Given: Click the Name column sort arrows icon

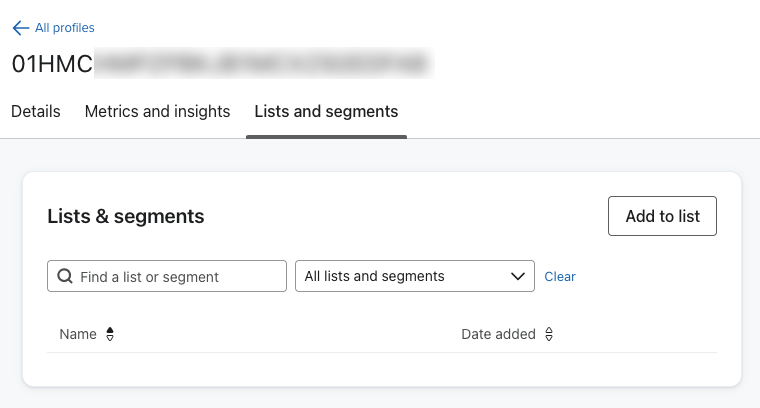Looking at the screenshot, I should 110,335.
